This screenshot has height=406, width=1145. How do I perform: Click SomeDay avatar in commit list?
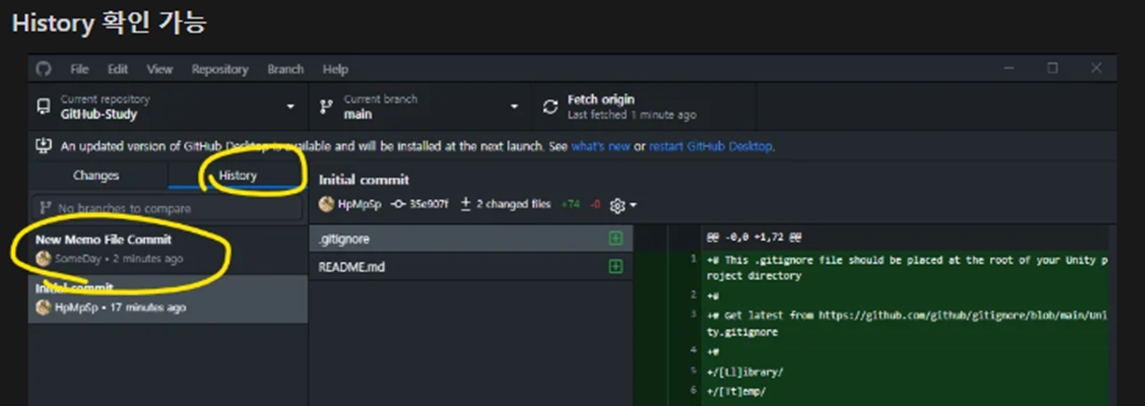tap(44, 258)
